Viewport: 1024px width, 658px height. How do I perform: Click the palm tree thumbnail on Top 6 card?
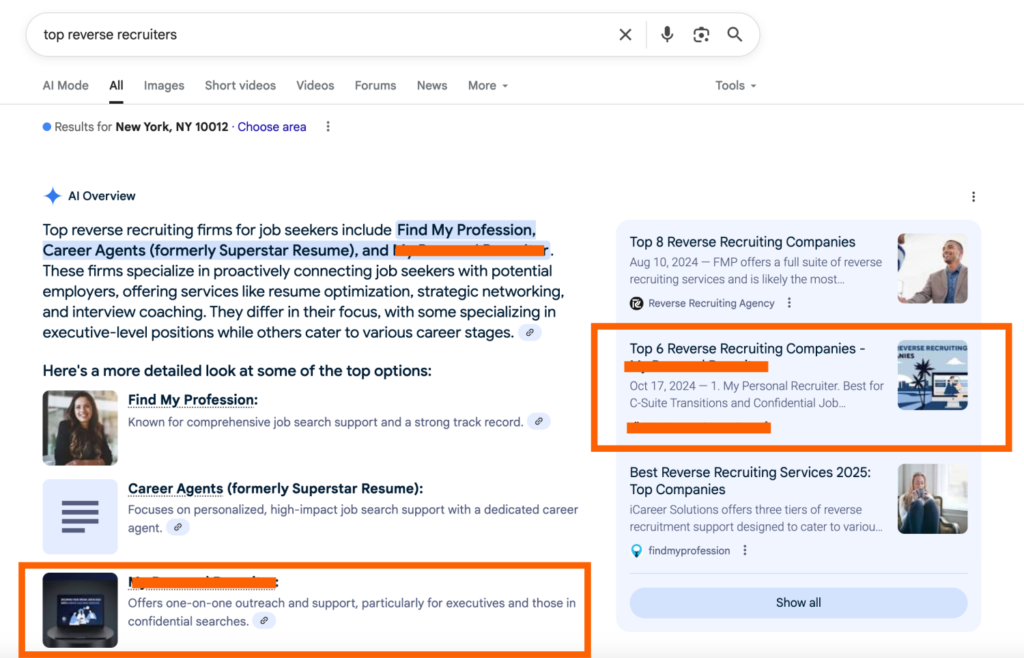coord(933,375)
